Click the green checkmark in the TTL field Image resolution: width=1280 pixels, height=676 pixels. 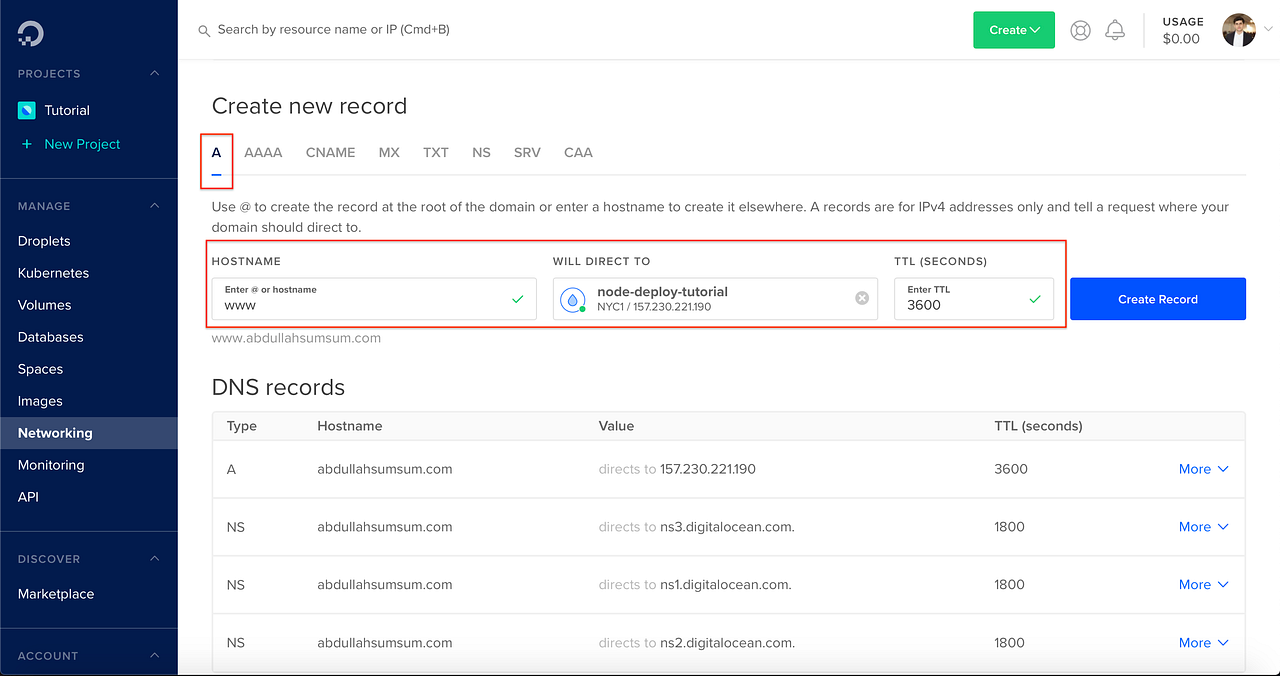tap(1036, 298)
